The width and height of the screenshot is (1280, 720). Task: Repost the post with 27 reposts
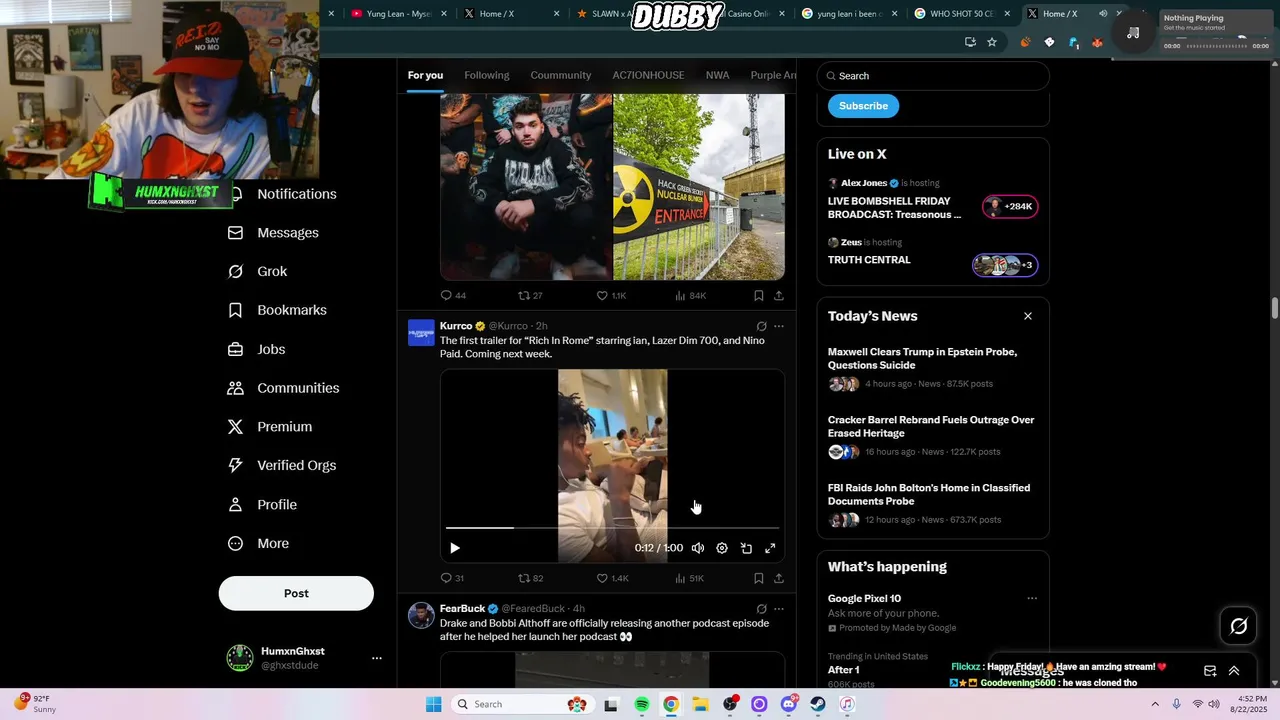(530, 296)
